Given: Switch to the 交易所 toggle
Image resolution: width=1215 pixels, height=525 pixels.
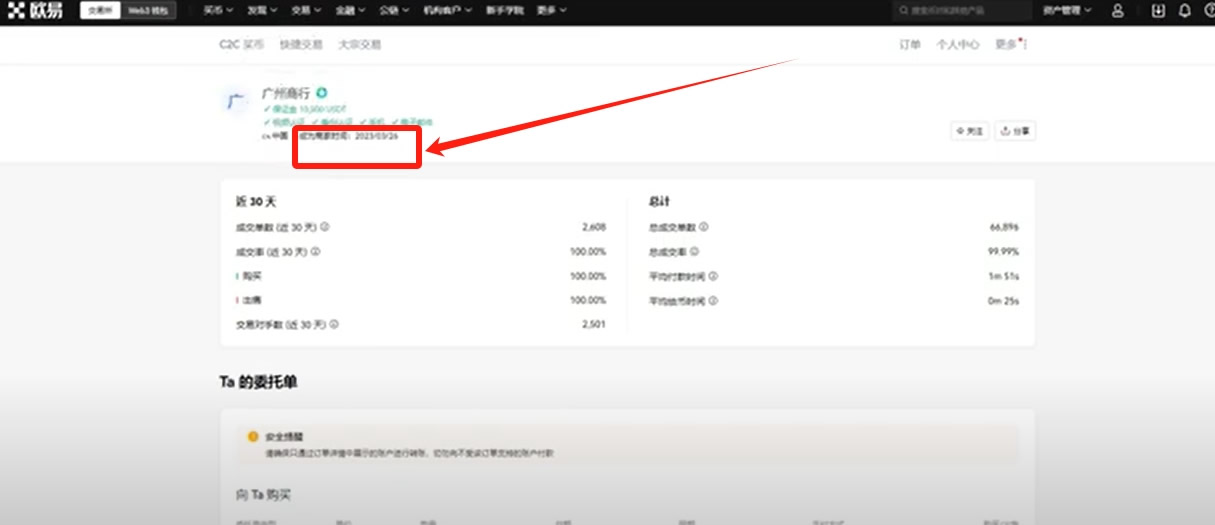Looking at the screenshot, I should 99,11.
